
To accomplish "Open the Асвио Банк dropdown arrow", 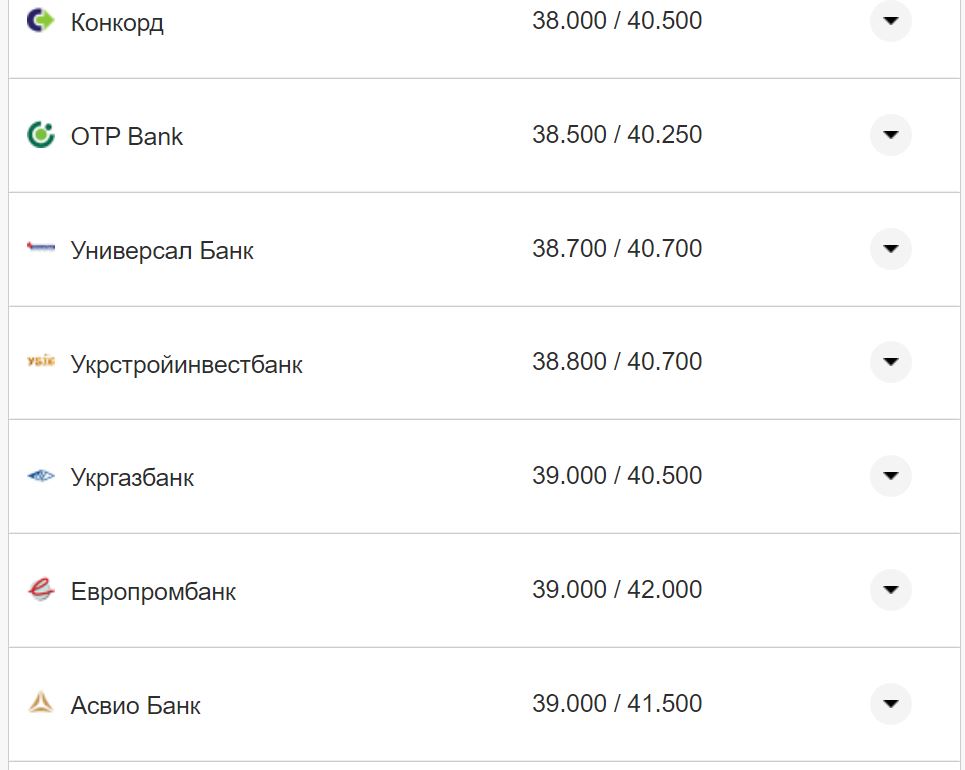I will (x=890, y=704).
